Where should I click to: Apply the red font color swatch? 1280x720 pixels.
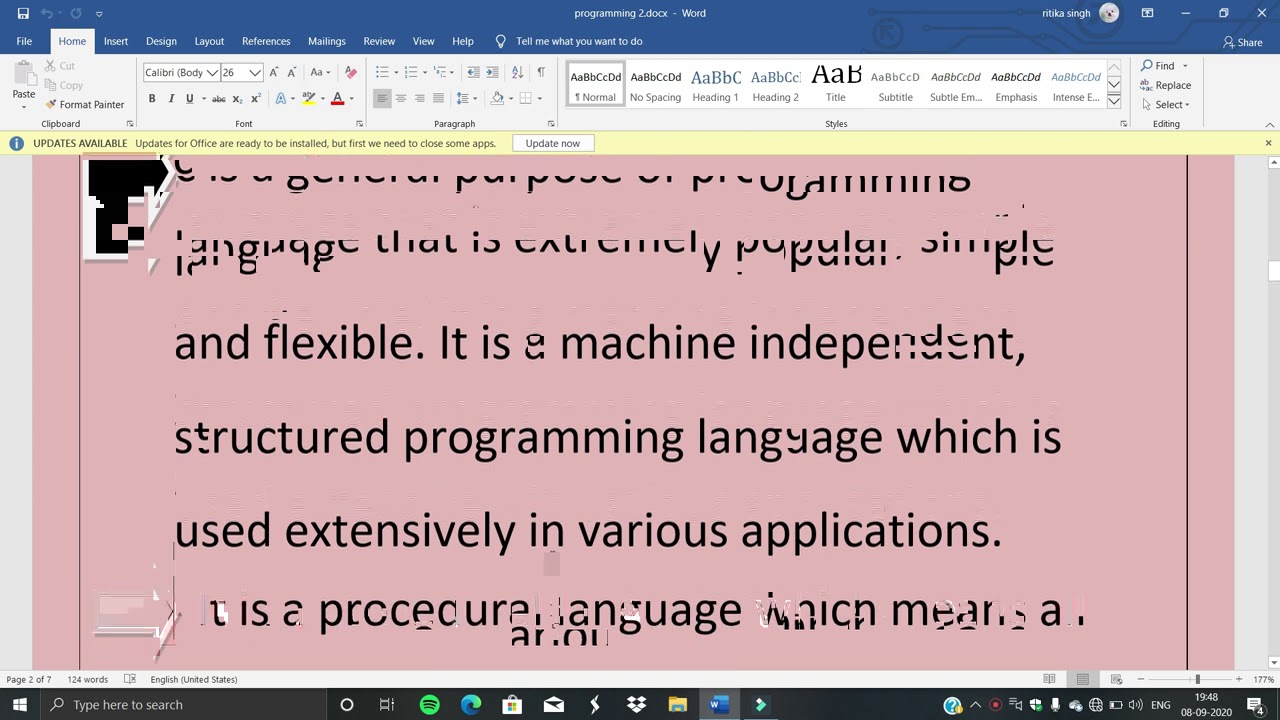(338, 98)
